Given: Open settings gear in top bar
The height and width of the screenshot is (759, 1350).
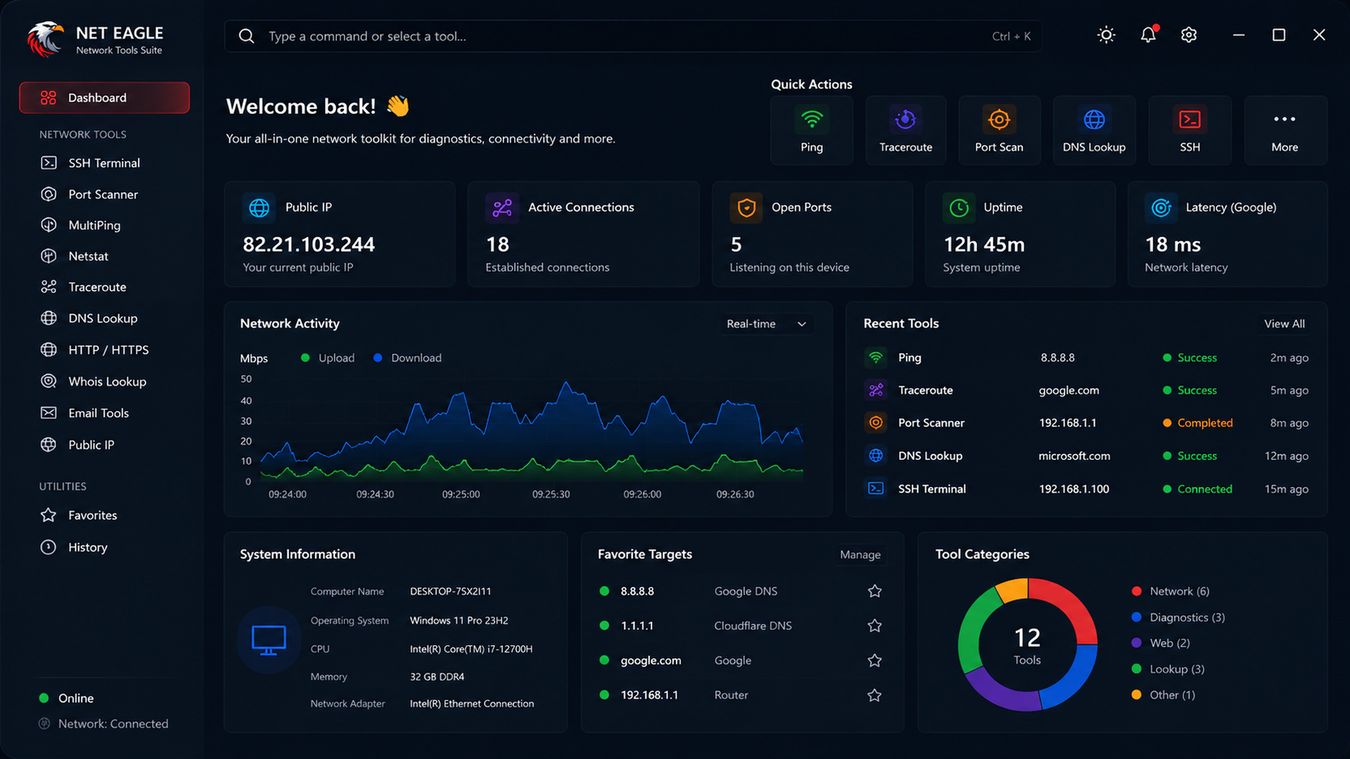Looking at the screenshot, I should [x=1189, y=35].
